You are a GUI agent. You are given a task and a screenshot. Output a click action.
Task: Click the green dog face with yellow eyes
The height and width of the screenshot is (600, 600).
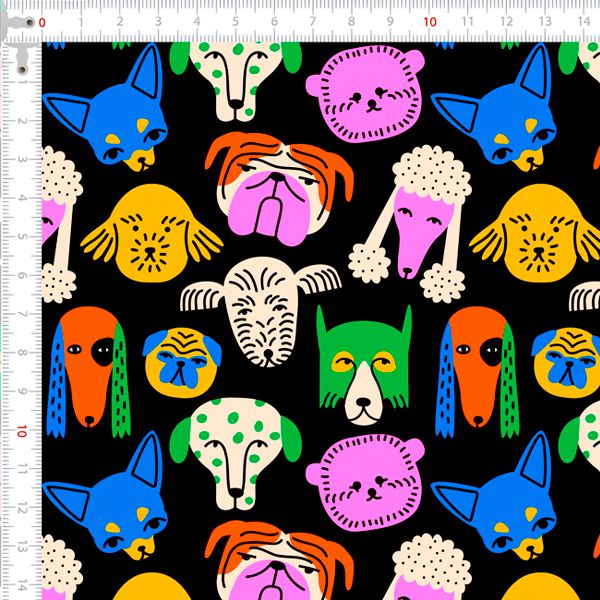click(x=365, y=365)
